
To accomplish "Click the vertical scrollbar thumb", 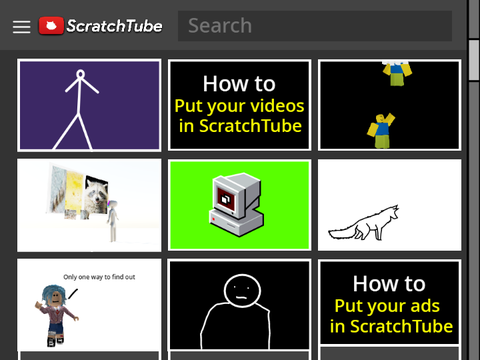I will coord(474,60).
